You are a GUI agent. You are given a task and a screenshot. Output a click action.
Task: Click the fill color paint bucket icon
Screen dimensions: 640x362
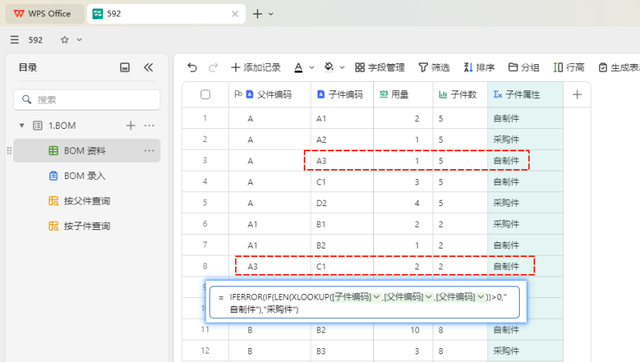329,67
